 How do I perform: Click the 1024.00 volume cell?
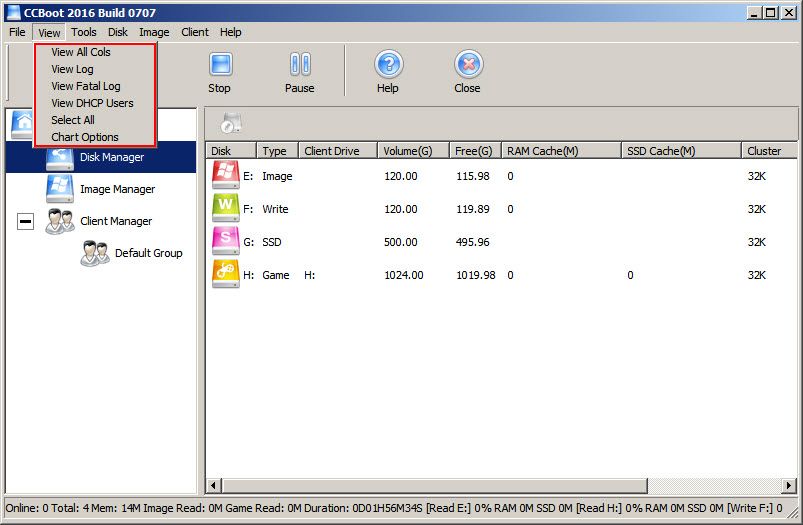[x=404, y=275]
